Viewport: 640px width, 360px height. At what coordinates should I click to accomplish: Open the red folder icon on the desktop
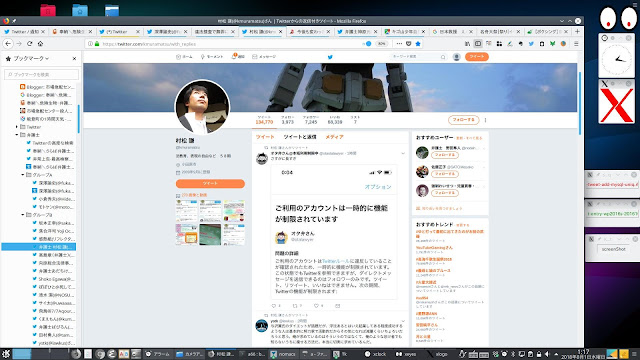coord(48,10)
